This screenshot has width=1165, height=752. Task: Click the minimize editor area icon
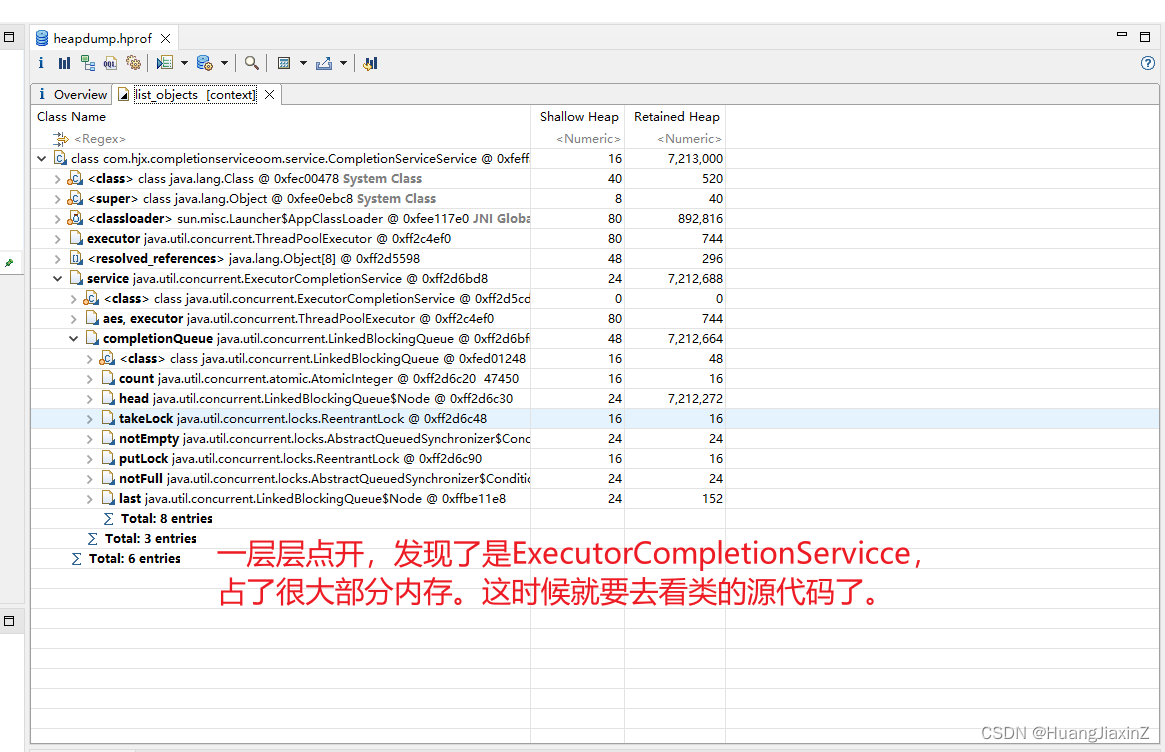pos(1122,35)
